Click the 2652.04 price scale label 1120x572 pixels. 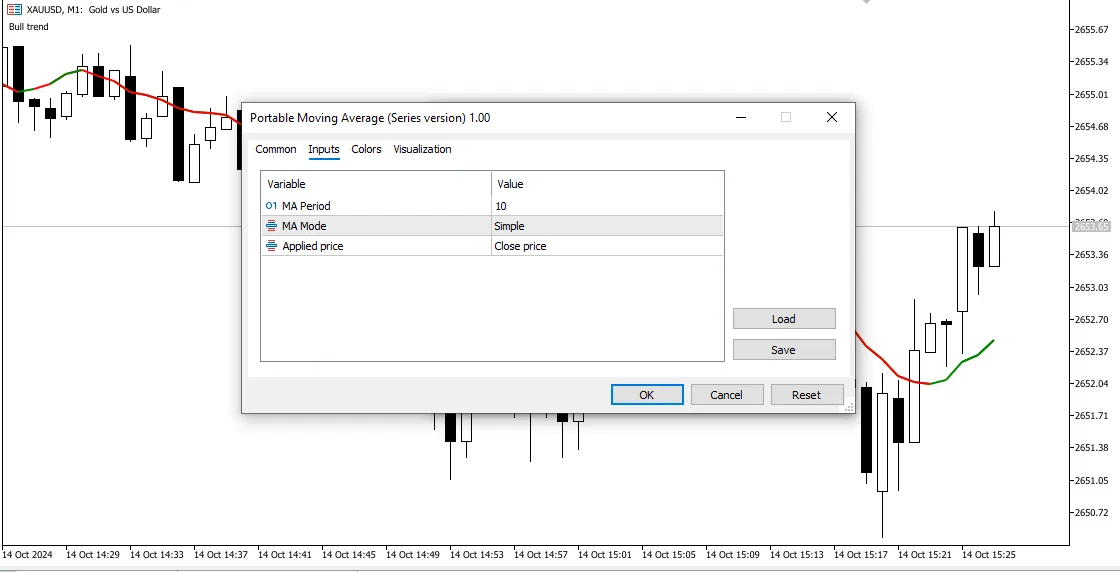[1092, 383]
